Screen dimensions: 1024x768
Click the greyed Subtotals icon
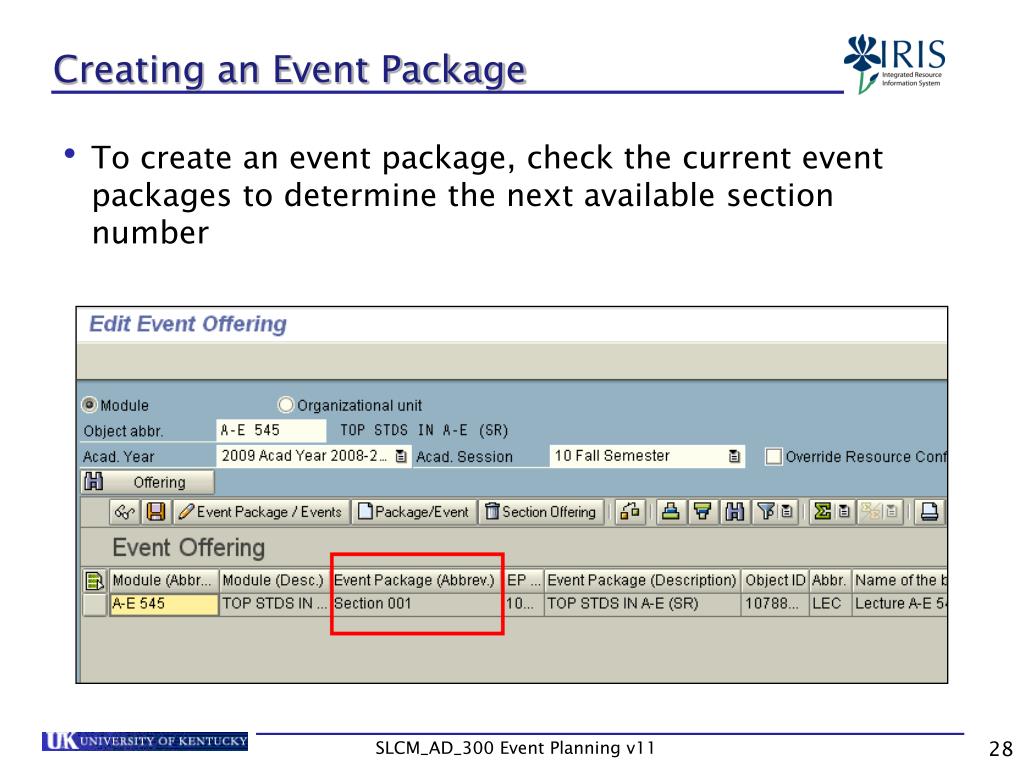(871, 512)
